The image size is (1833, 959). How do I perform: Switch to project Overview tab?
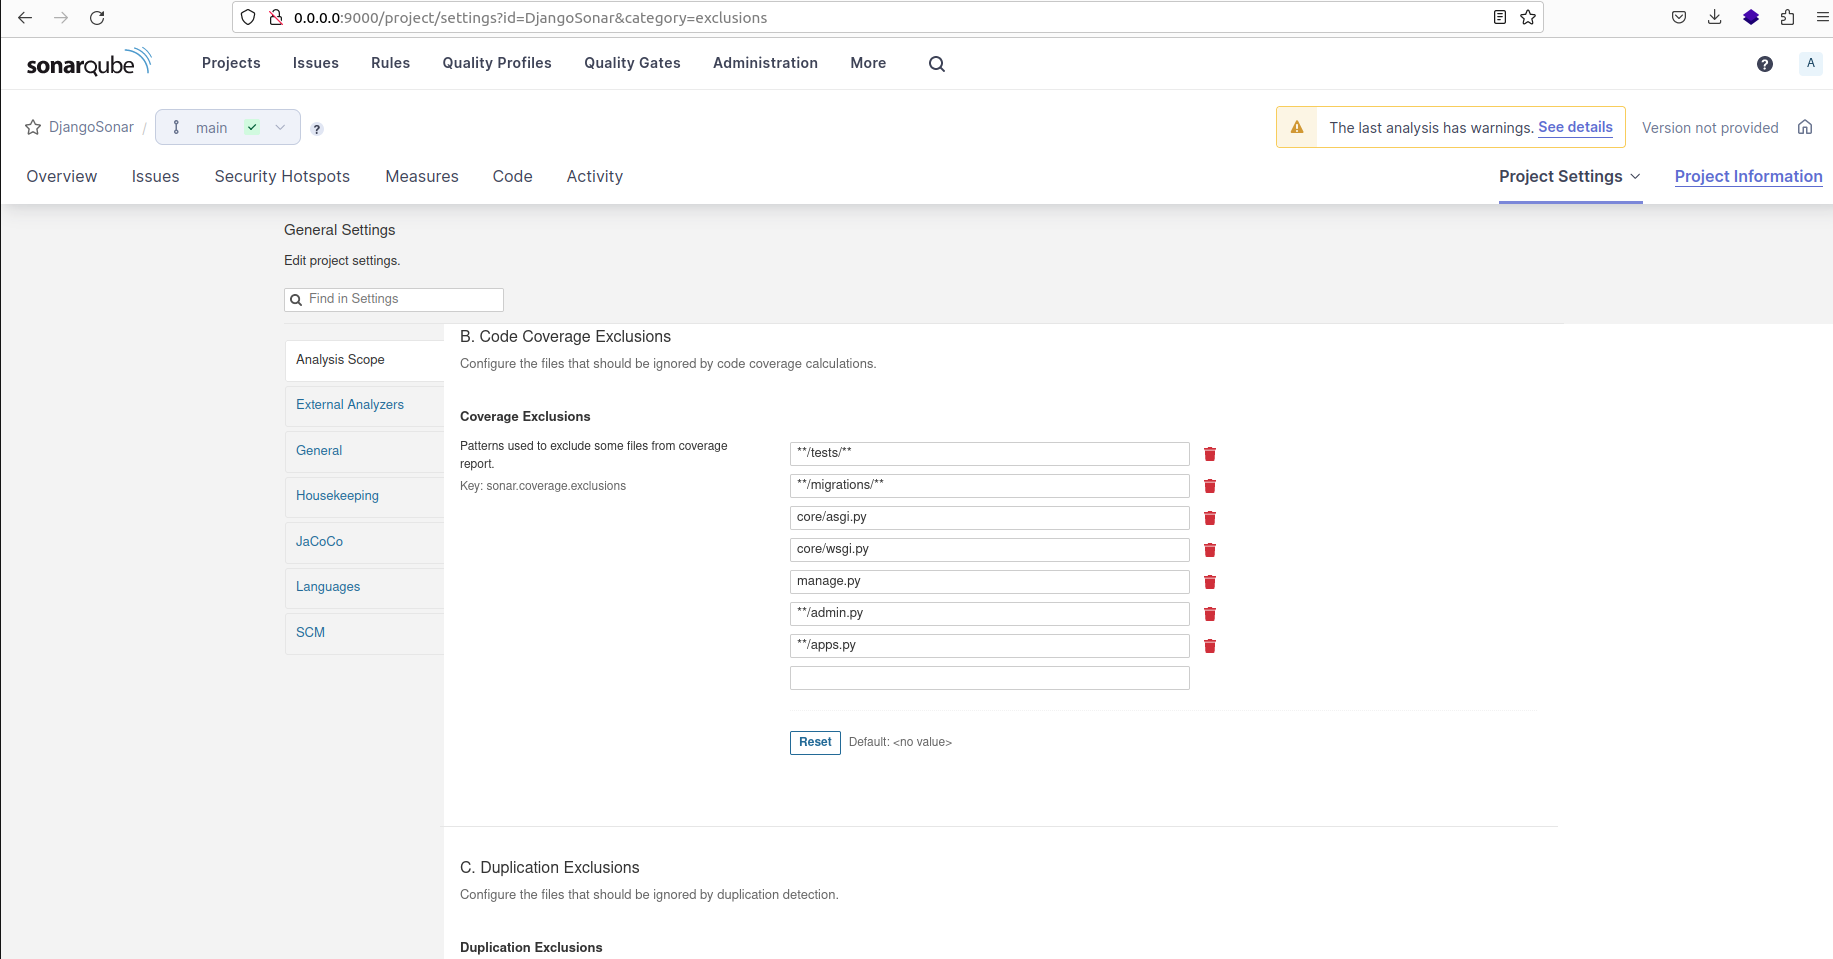click(x=62, y=176)
